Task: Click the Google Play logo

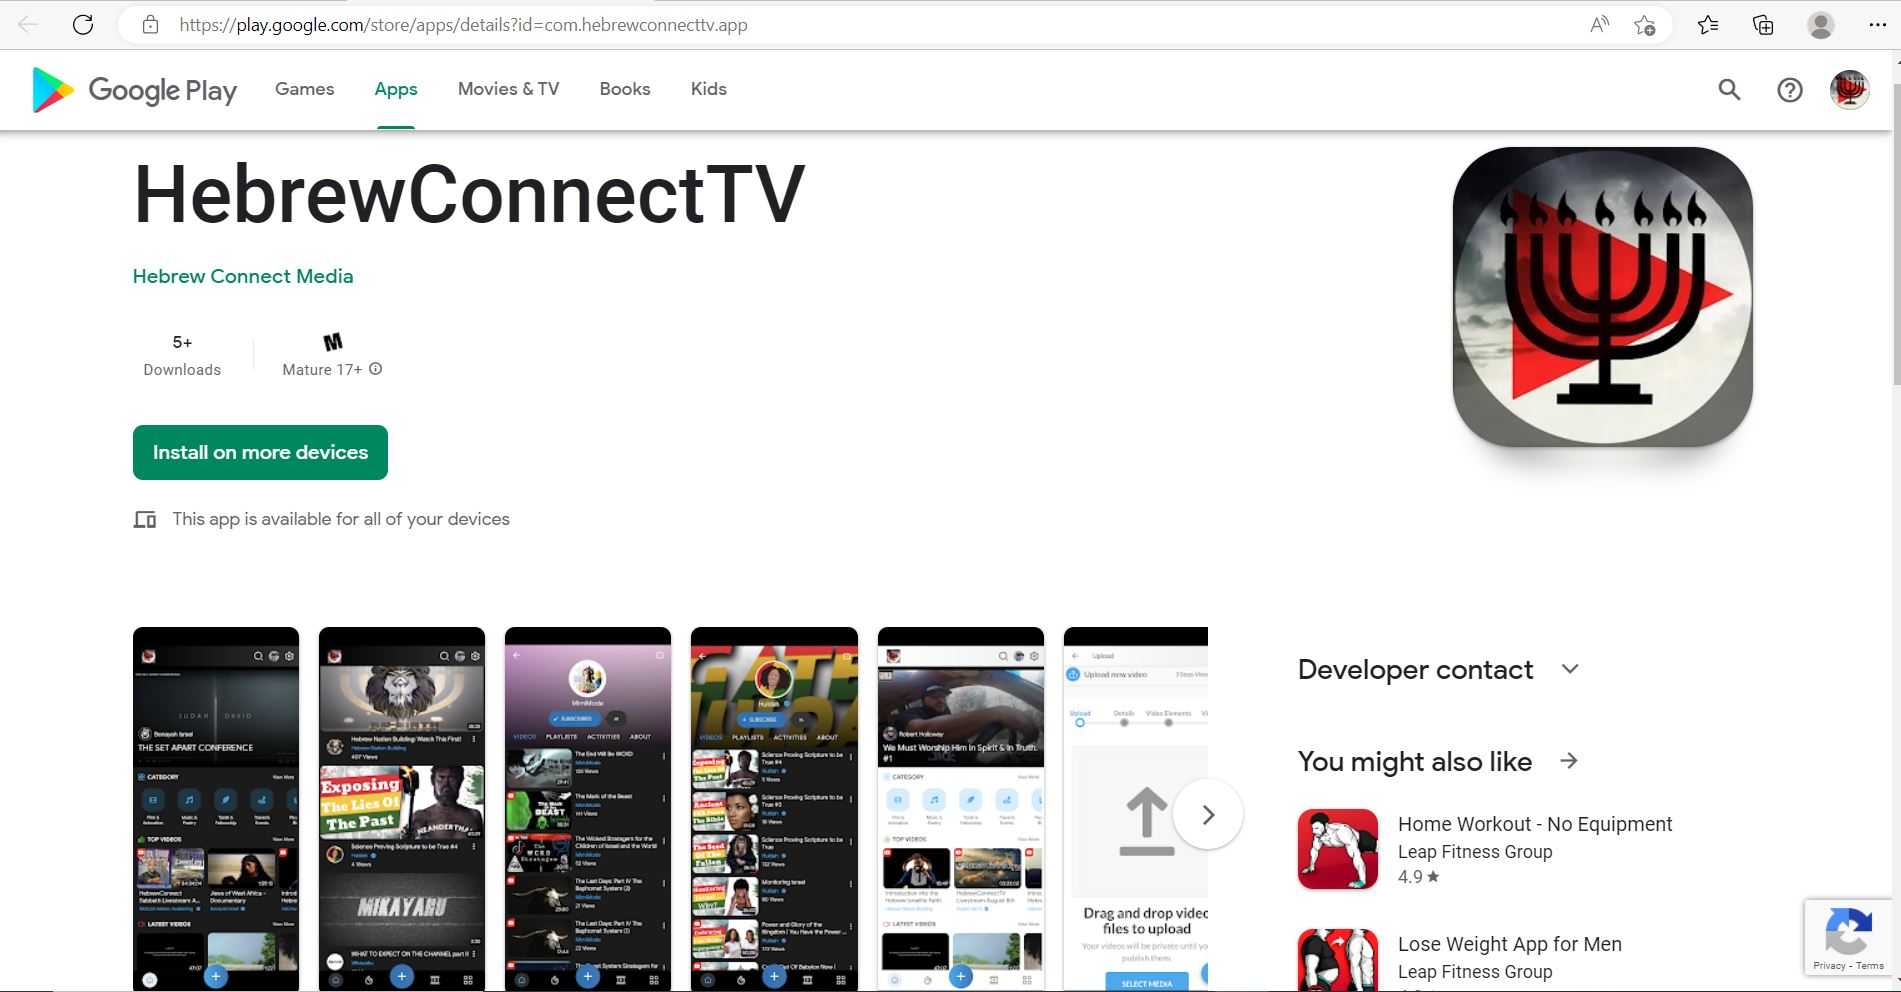Action: (x=135, y=90)
